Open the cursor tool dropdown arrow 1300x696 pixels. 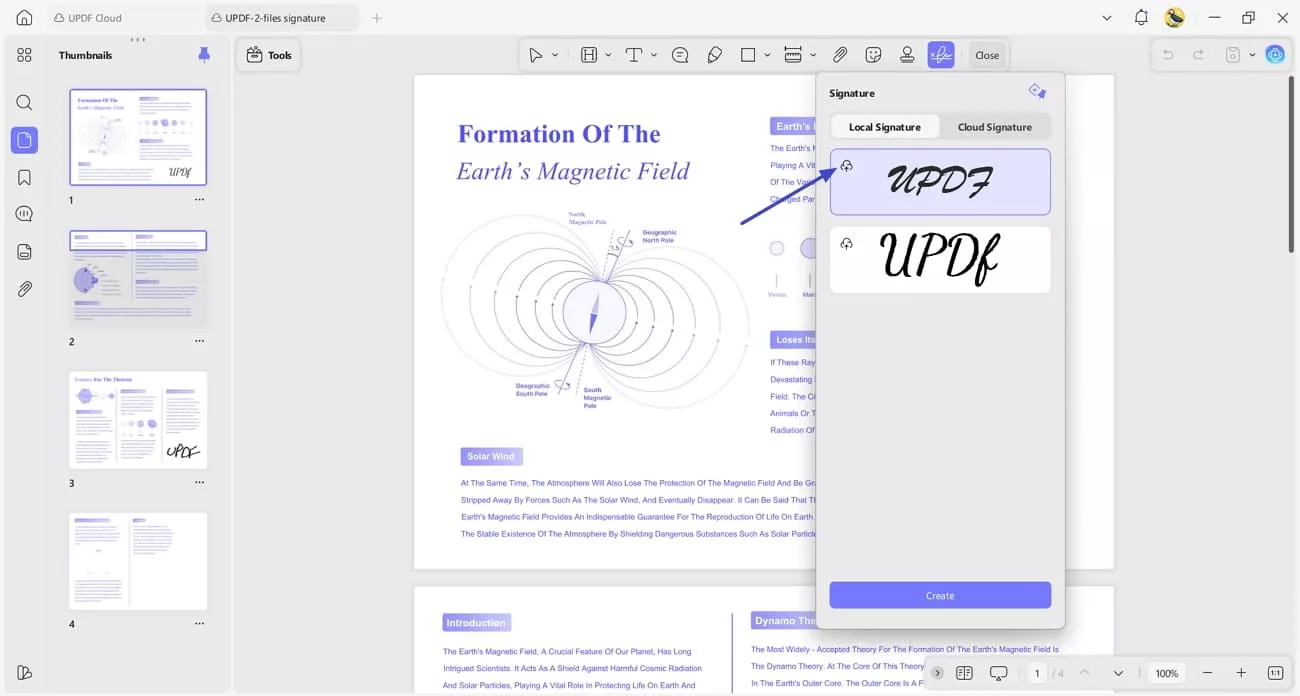point(555,55)
